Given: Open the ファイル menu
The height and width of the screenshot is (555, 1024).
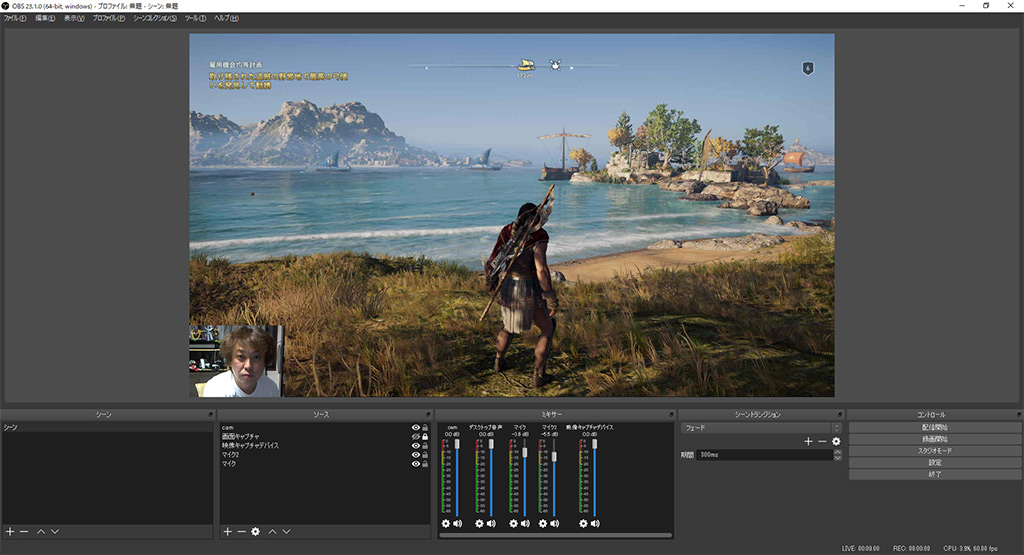Looking at the screenshot, I should coord(15,18).
